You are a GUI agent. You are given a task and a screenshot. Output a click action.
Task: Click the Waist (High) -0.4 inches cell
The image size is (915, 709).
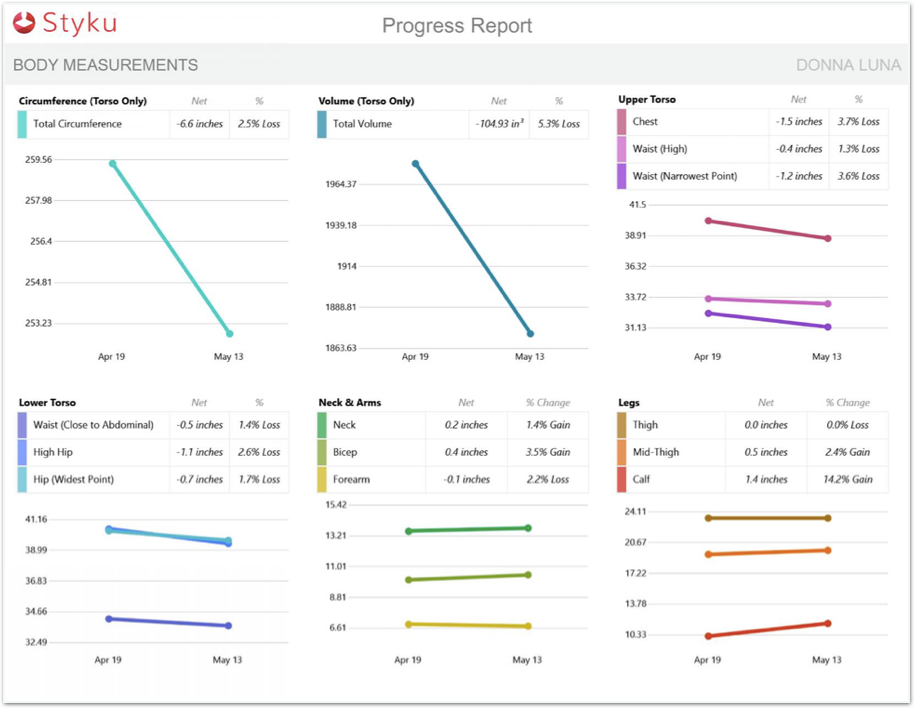(799, 149)
